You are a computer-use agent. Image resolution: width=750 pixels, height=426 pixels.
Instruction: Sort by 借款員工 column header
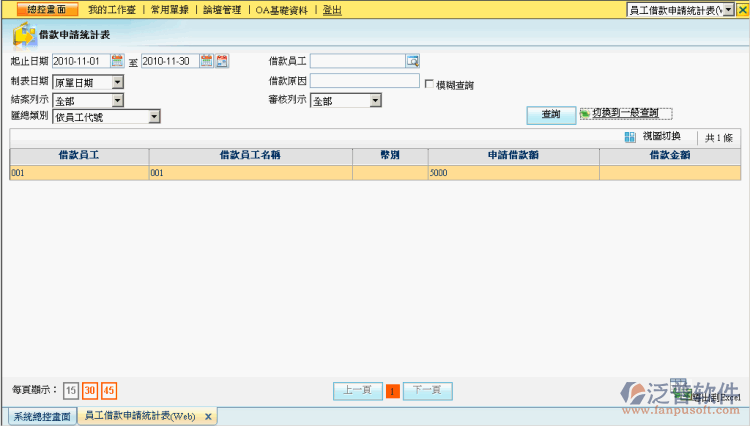pyautogui.click(x=79, y=155)
